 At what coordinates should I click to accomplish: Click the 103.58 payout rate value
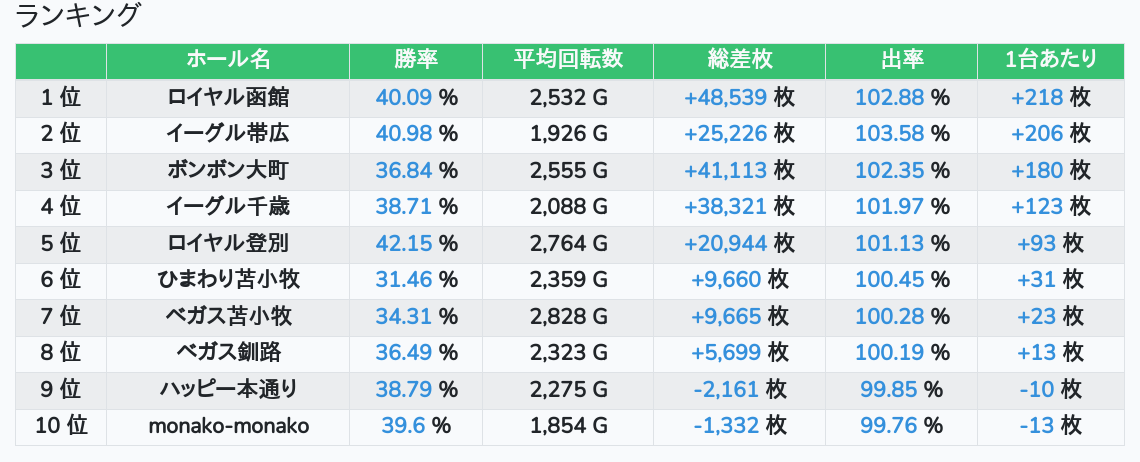click(x=890, y=134)
